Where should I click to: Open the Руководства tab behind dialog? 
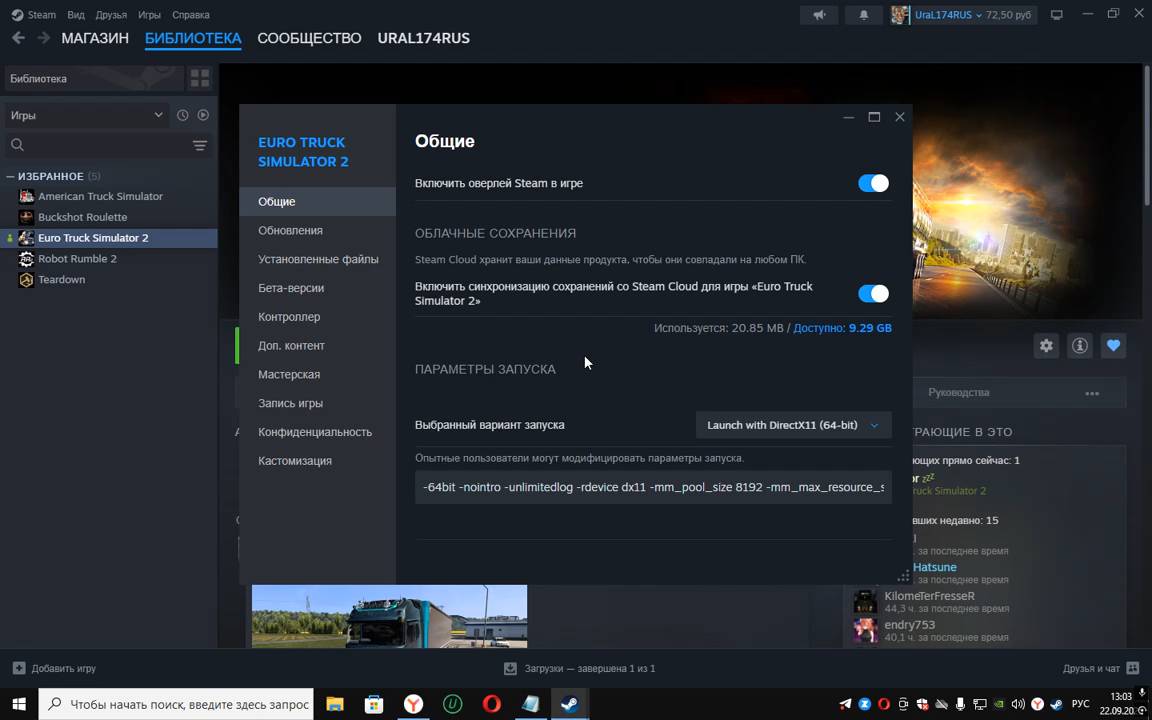tap(959, 393)
